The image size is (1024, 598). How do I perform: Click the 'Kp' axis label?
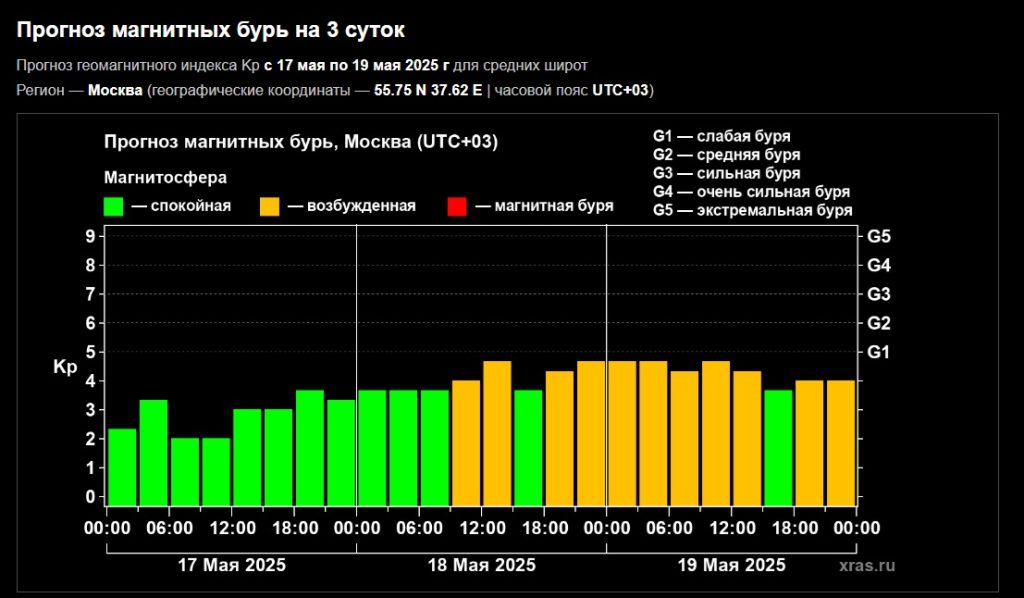click(65, 367)
